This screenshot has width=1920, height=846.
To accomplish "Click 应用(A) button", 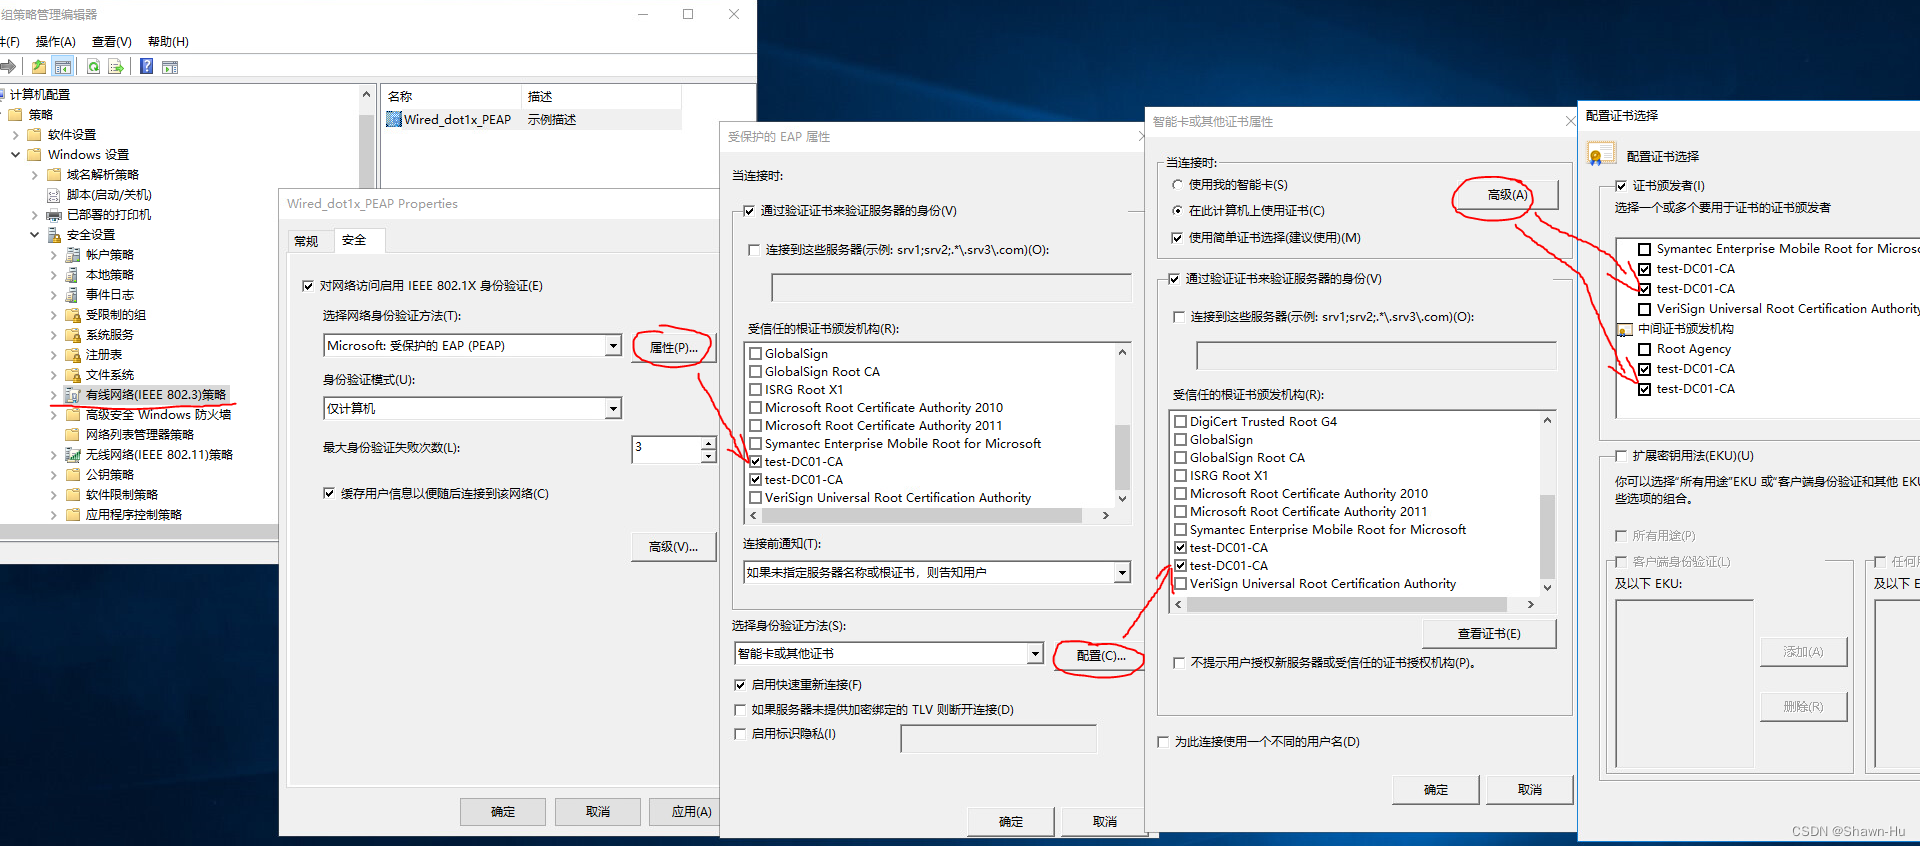I will point(685,812).
